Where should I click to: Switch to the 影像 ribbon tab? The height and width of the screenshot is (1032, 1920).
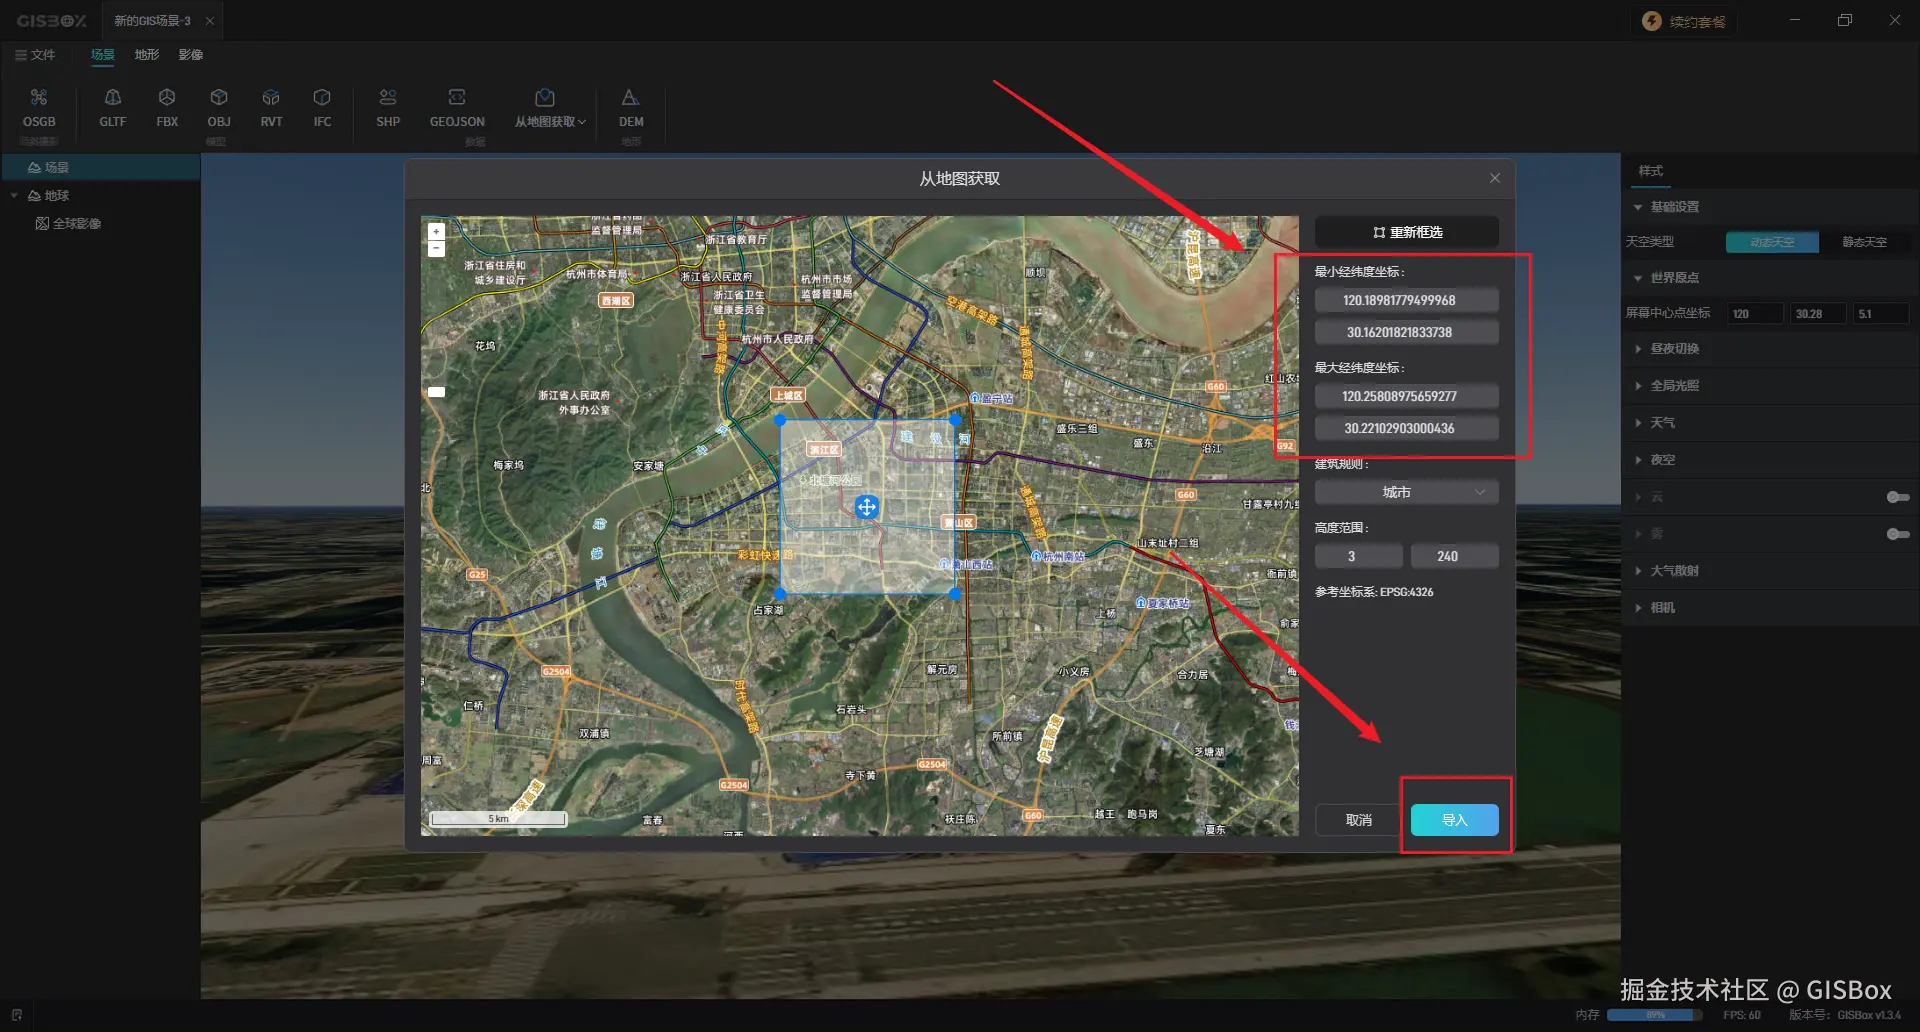click(x=191, y=55)
